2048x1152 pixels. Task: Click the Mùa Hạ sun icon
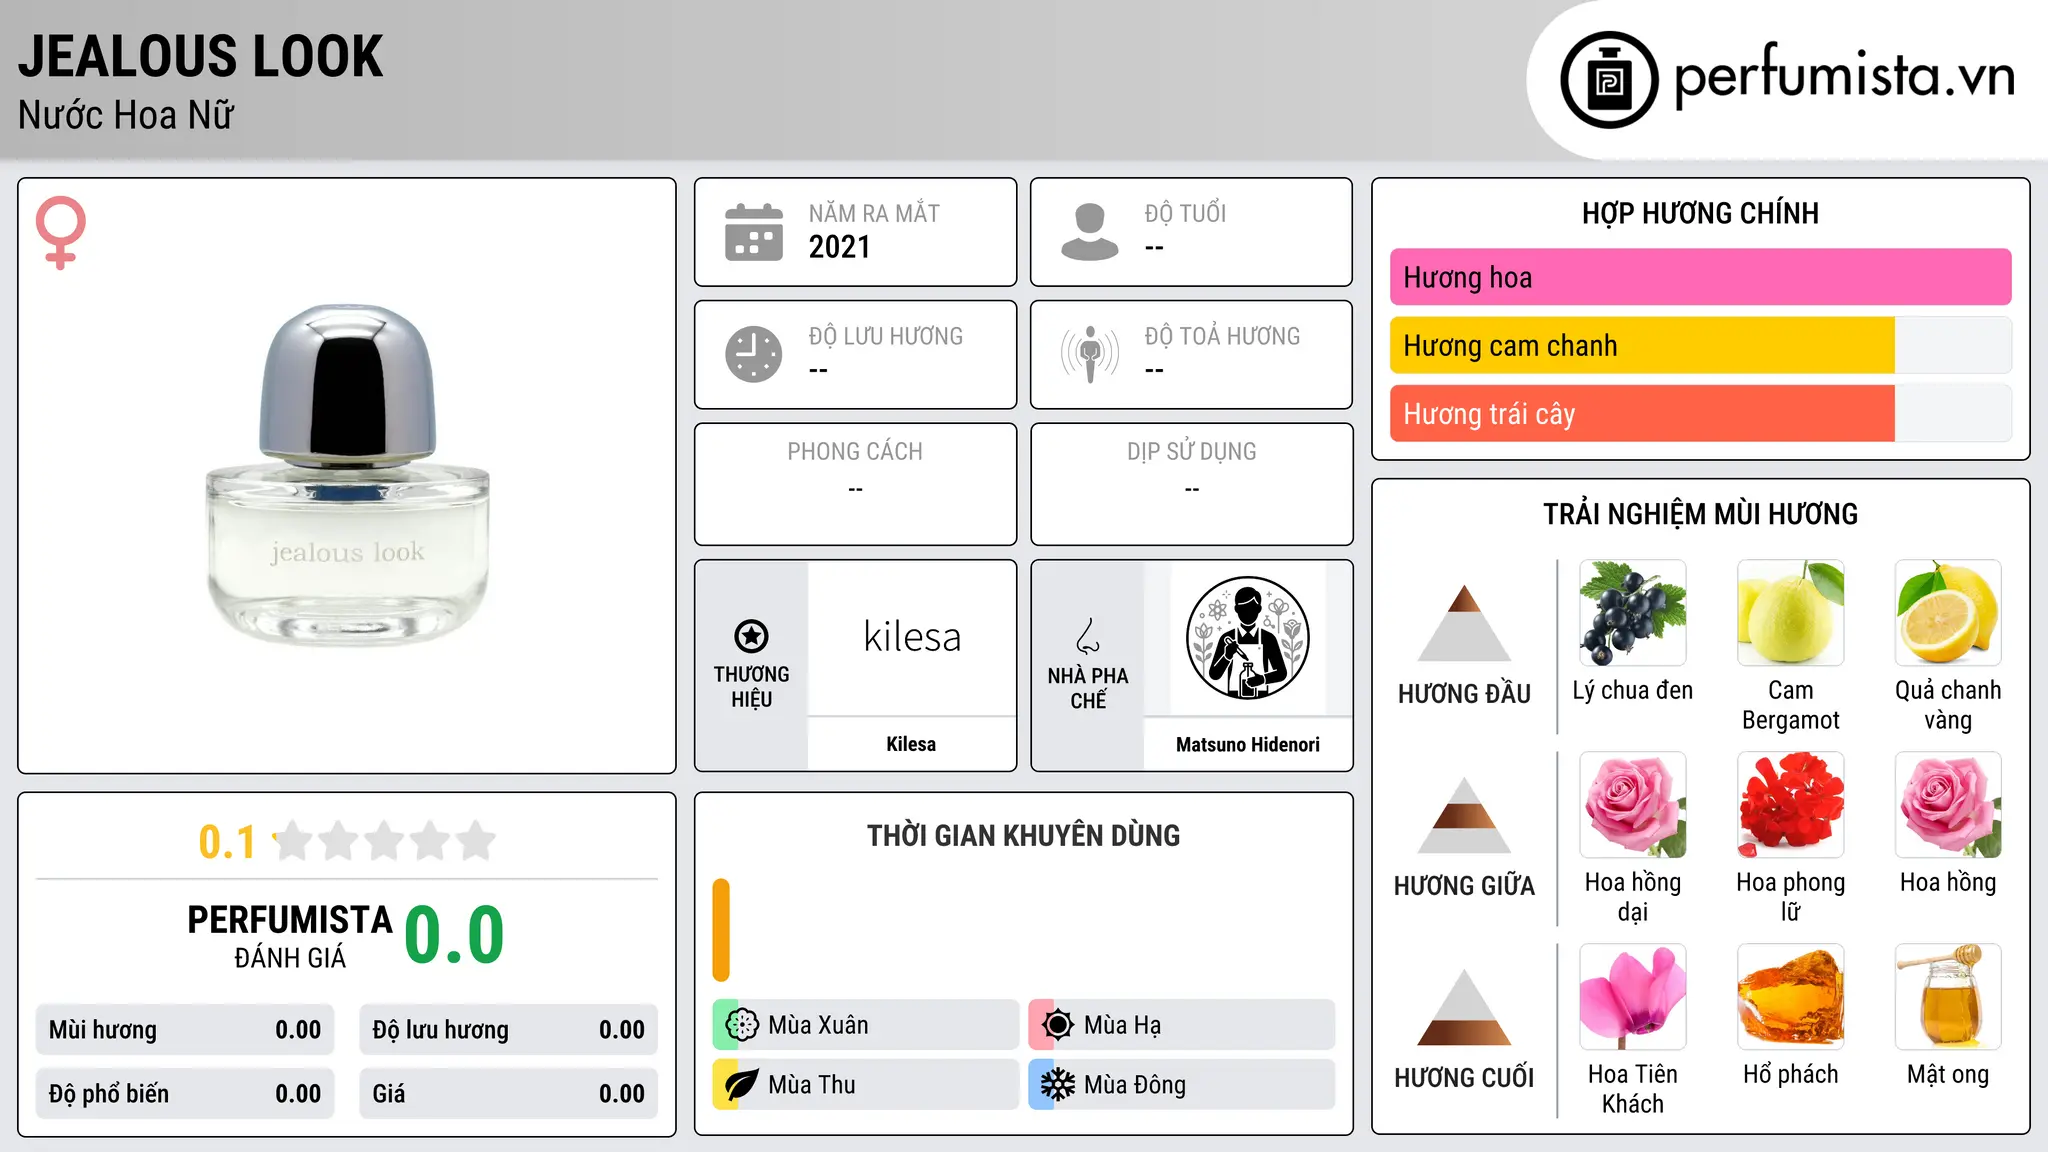tap(1058, 1025)
